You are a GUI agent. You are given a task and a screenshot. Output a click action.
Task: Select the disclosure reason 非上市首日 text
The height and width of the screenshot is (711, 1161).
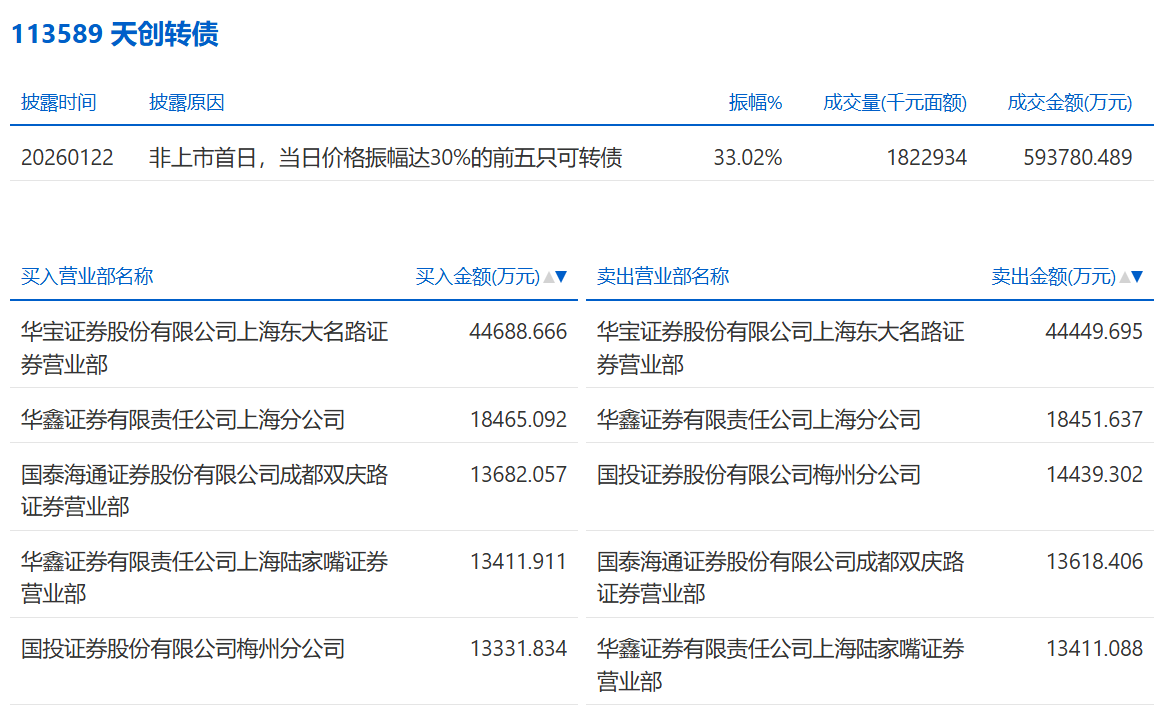coord(386,158)
